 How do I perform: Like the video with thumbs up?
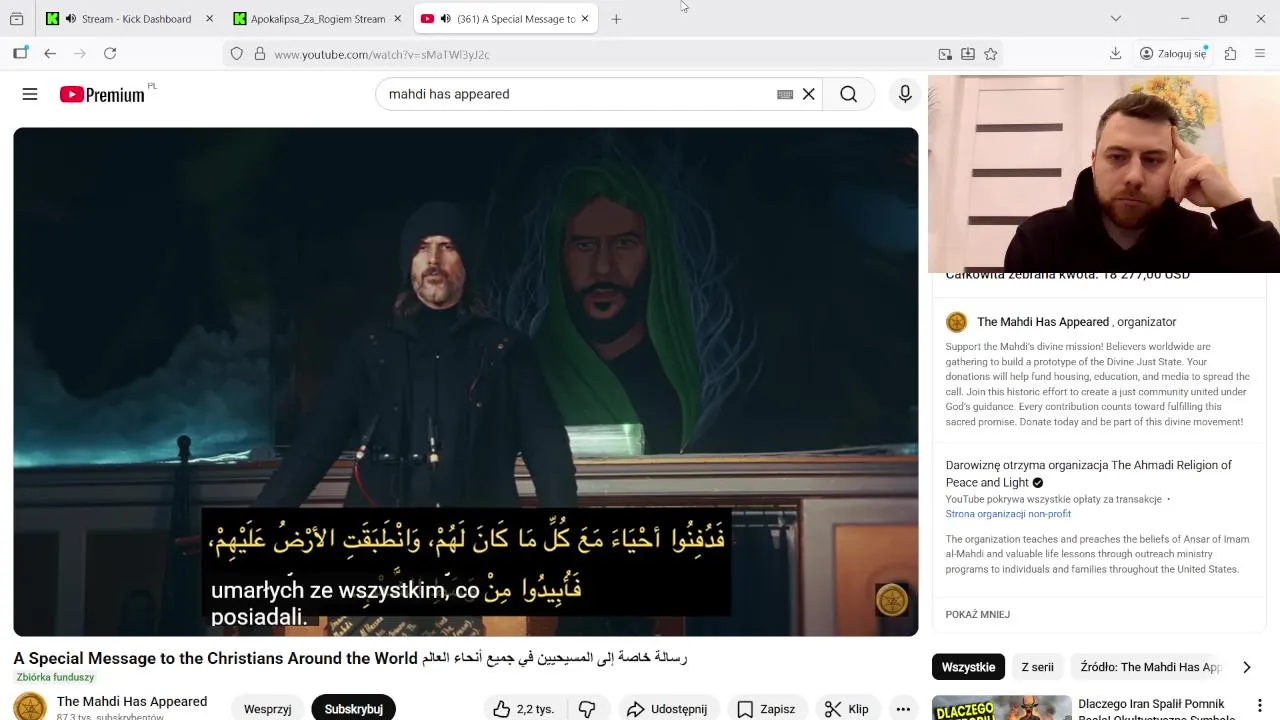(x=524, y=709)
